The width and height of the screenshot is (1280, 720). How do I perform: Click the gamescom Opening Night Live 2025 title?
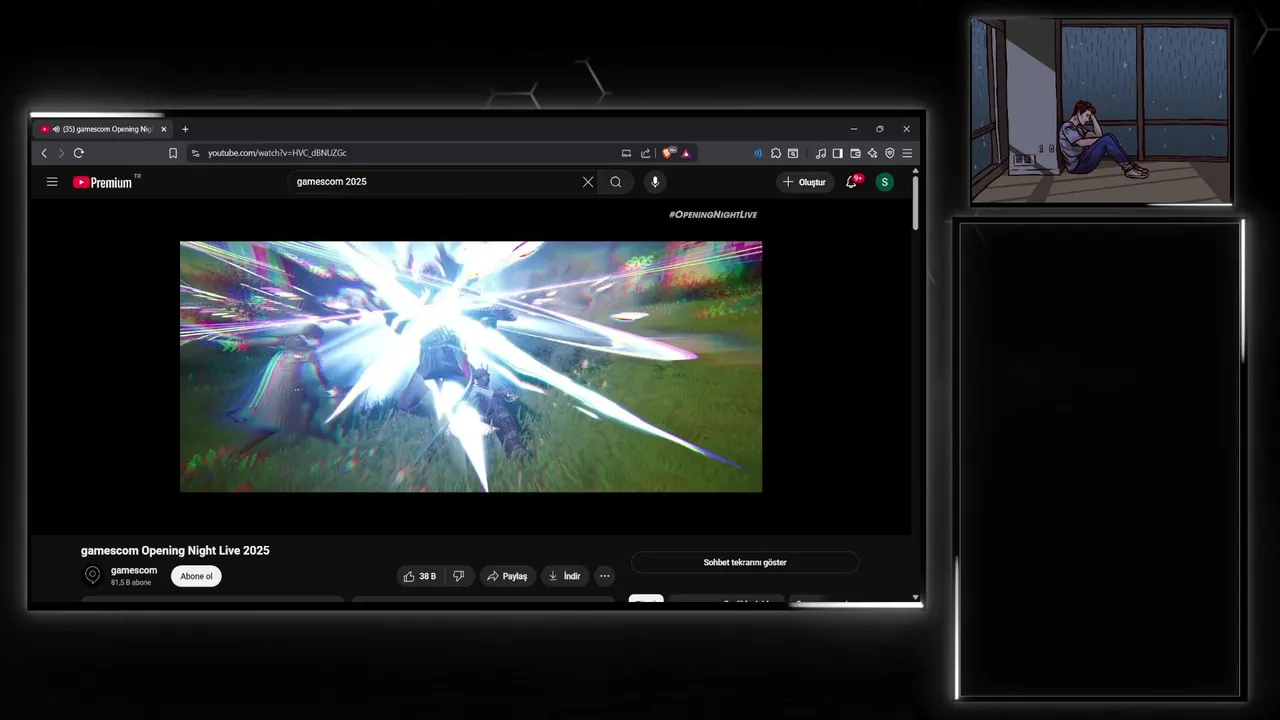point(175,550)
